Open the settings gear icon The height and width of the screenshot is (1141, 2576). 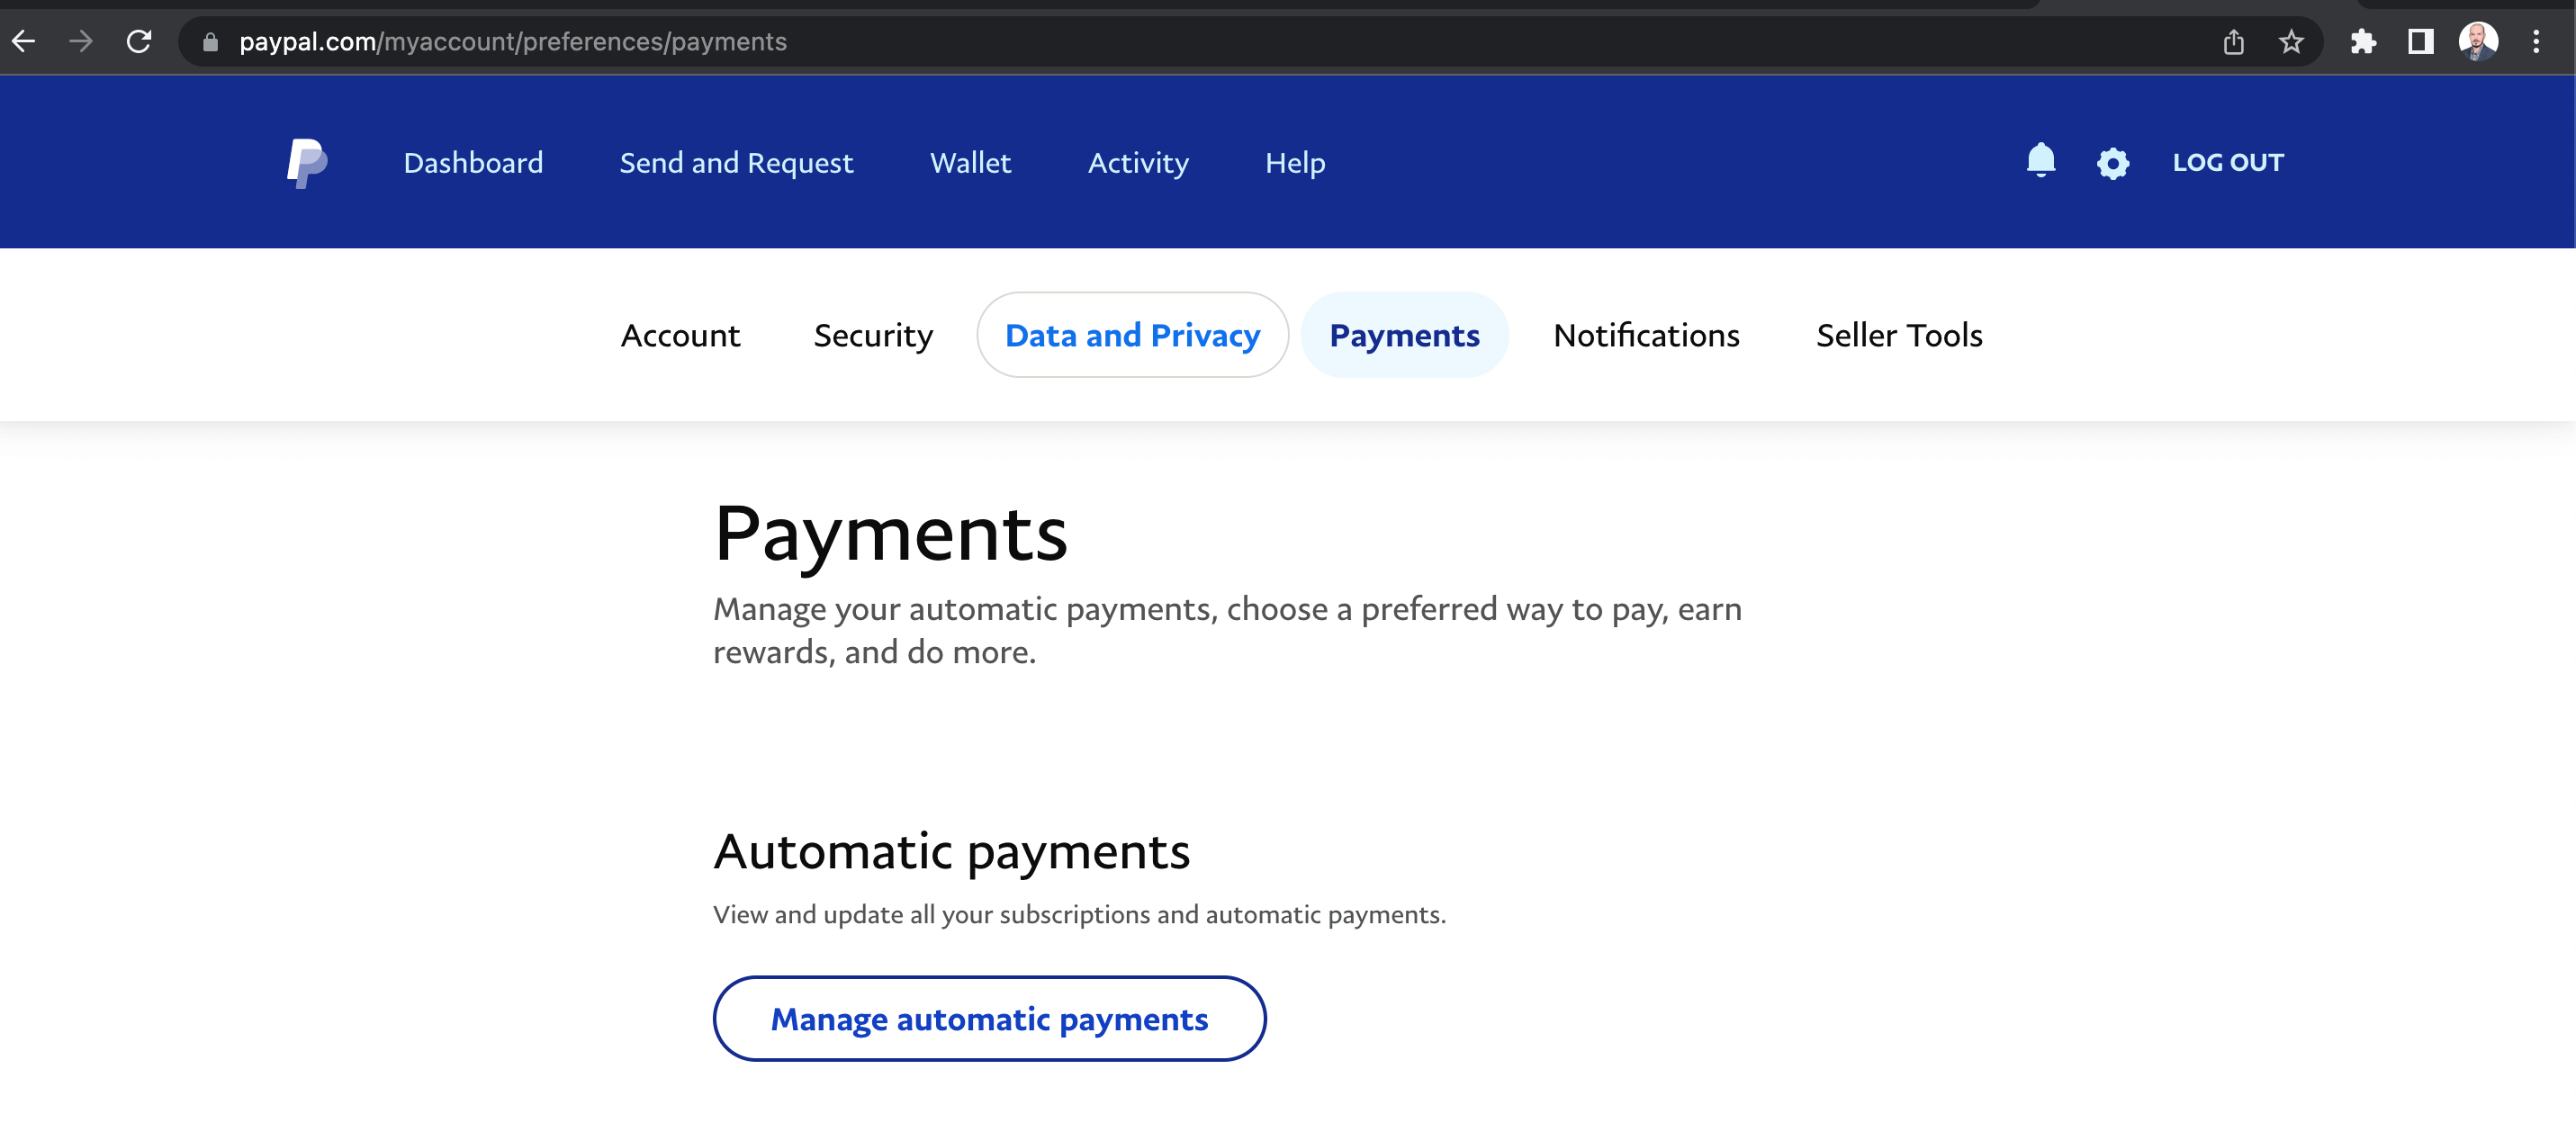2113,163
